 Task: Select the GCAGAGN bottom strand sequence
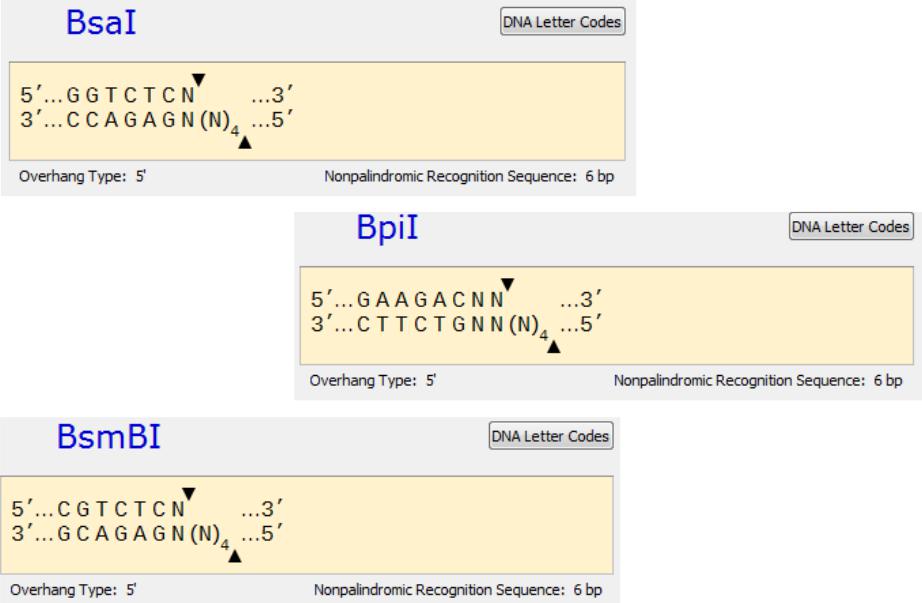pos(121,534)
